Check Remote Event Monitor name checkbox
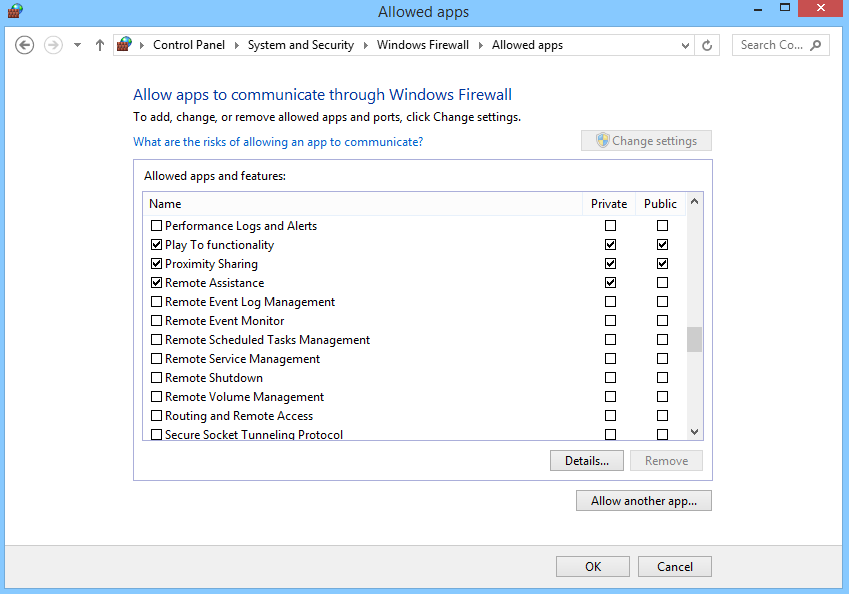Viewport: 849px width, 594px height. coord(156,321)
